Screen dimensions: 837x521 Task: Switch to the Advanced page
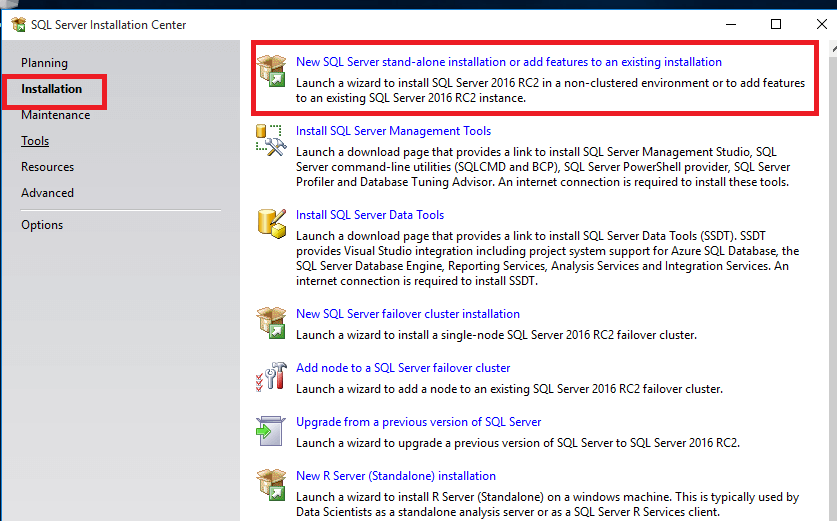[47, 193]
